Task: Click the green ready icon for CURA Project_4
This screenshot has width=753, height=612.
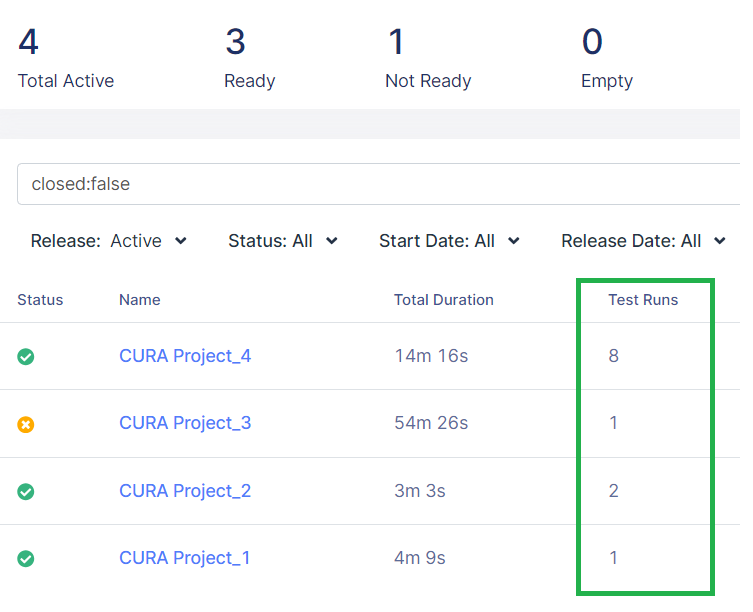Action: click(26, 356)
